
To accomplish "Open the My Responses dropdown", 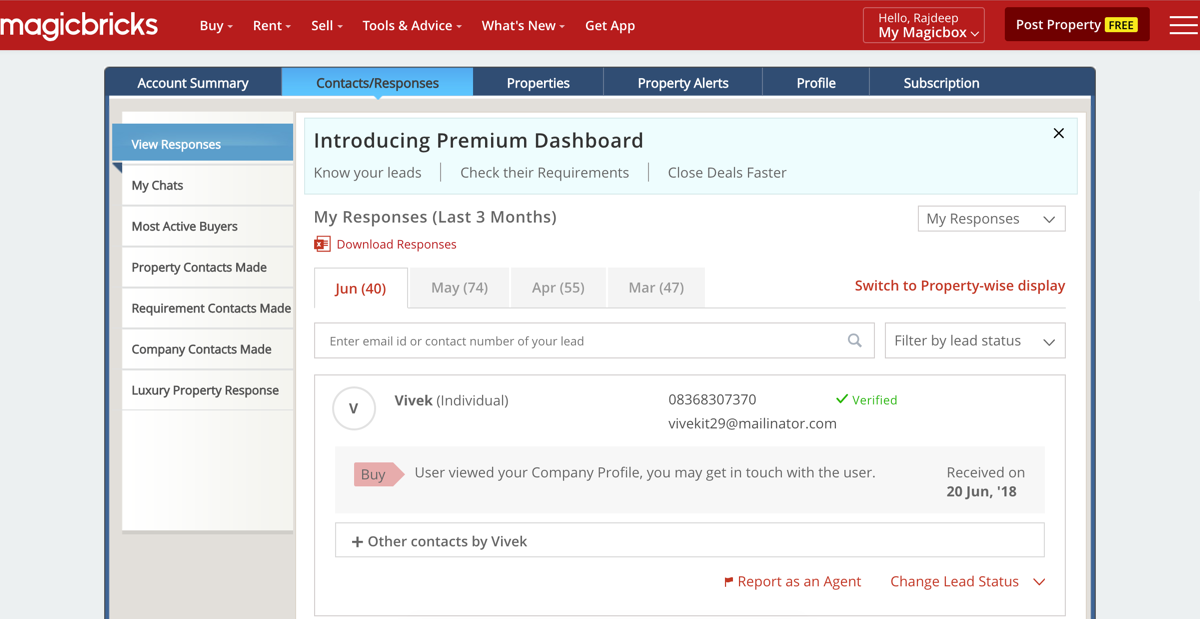I will (991, 219).
